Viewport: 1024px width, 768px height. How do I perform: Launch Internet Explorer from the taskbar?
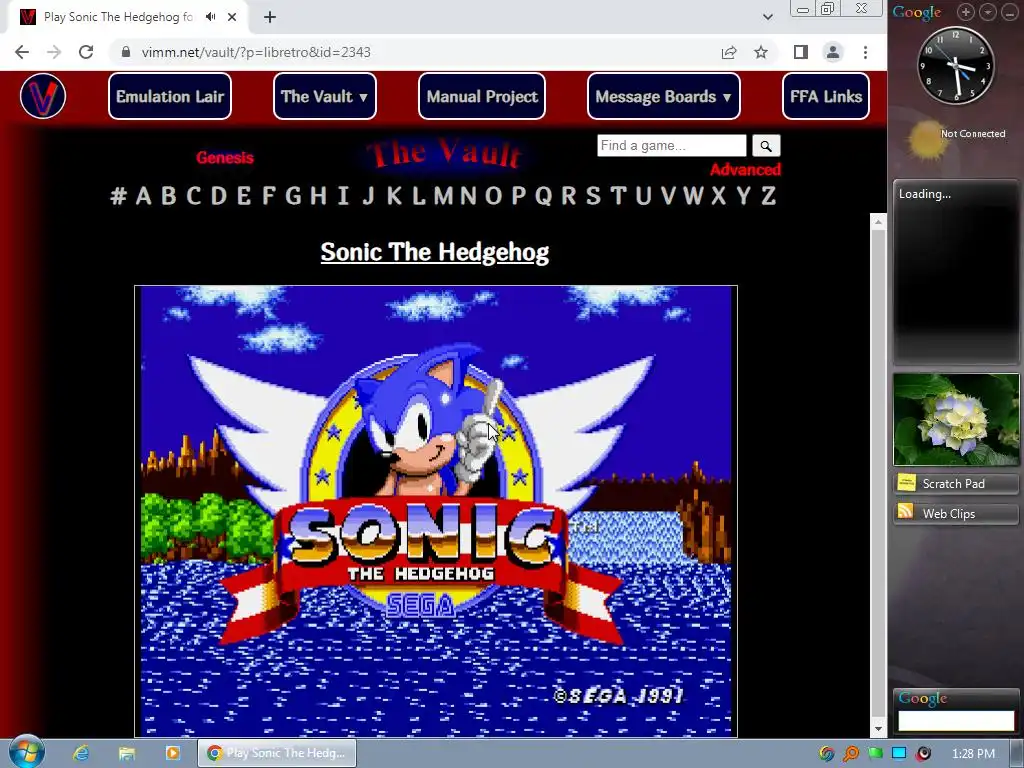(x=81, y=754)
